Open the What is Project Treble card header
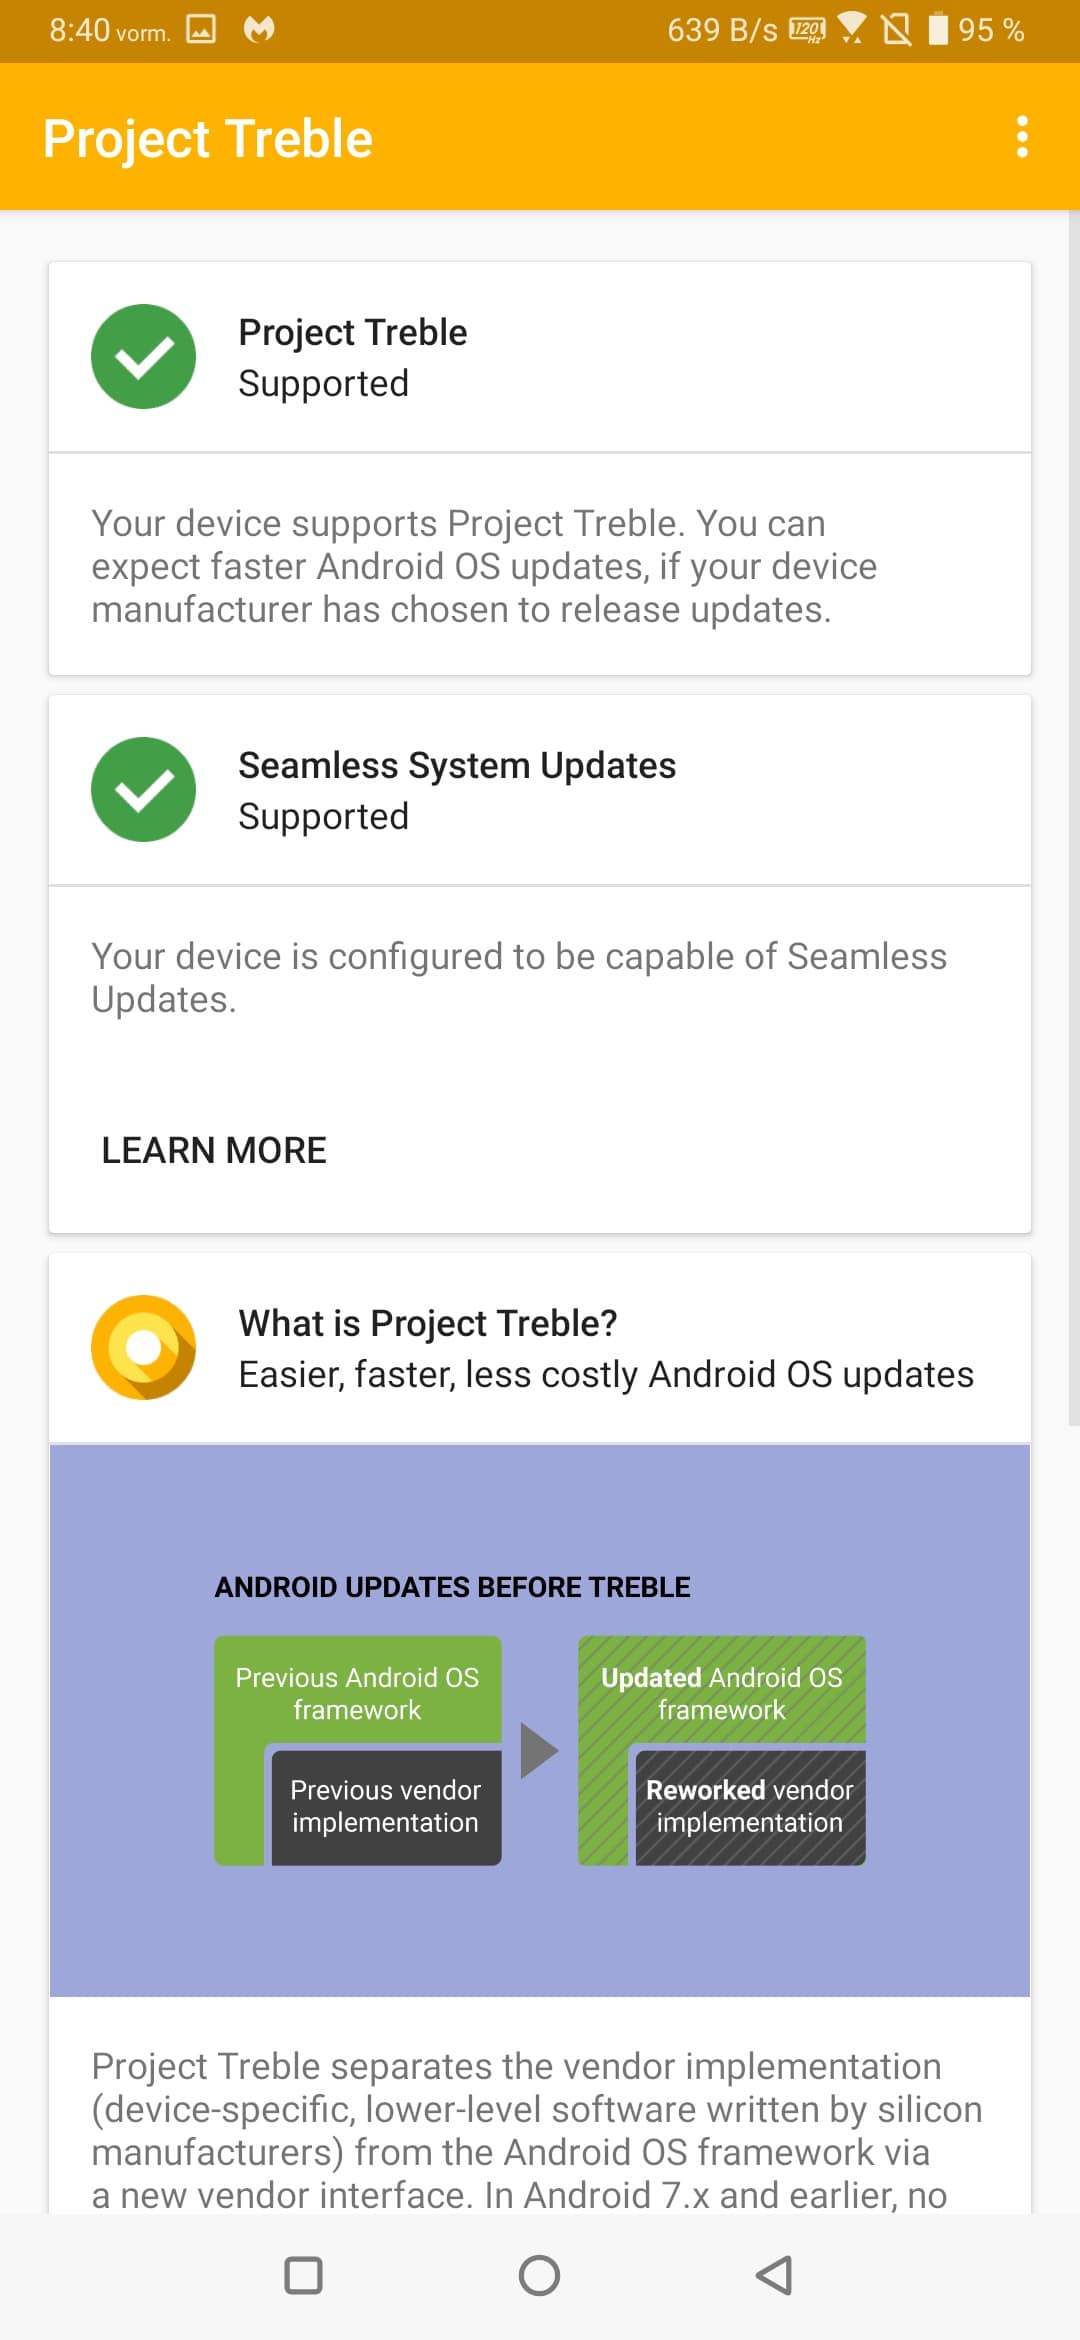This screenshot has width=1080, height=2340. click(x=540, y=1348)
